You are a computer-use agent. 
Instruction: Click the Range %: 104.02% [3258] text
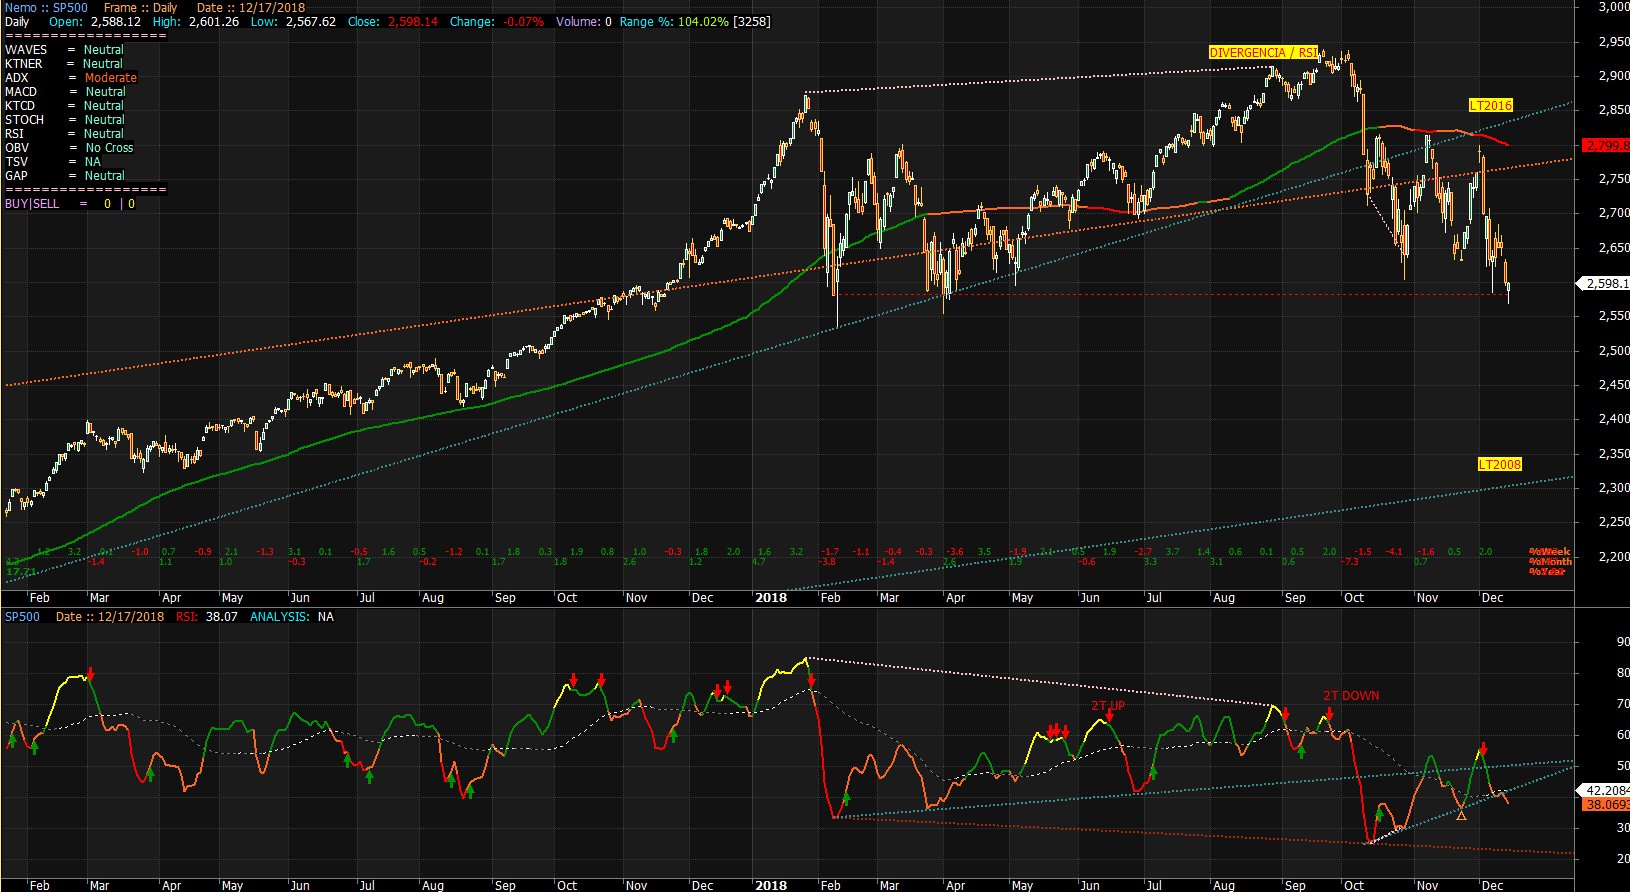(x=696, y=21)
